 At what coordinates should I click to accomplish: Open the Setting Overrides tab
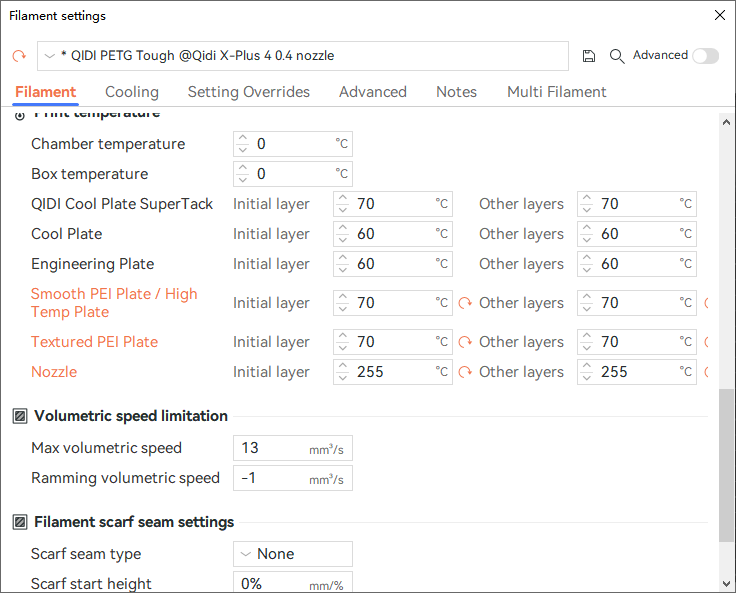(249, 92)
